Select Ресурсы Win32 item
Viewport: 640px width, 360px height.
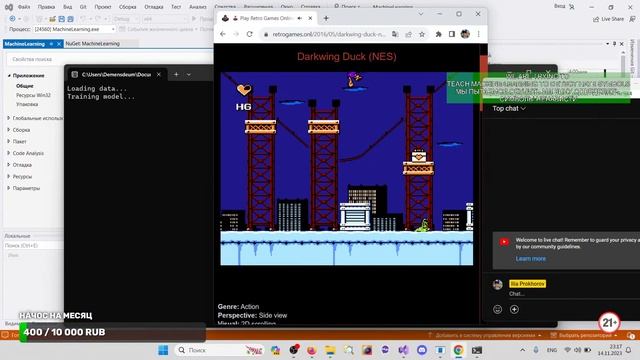(x=33, y=95)
